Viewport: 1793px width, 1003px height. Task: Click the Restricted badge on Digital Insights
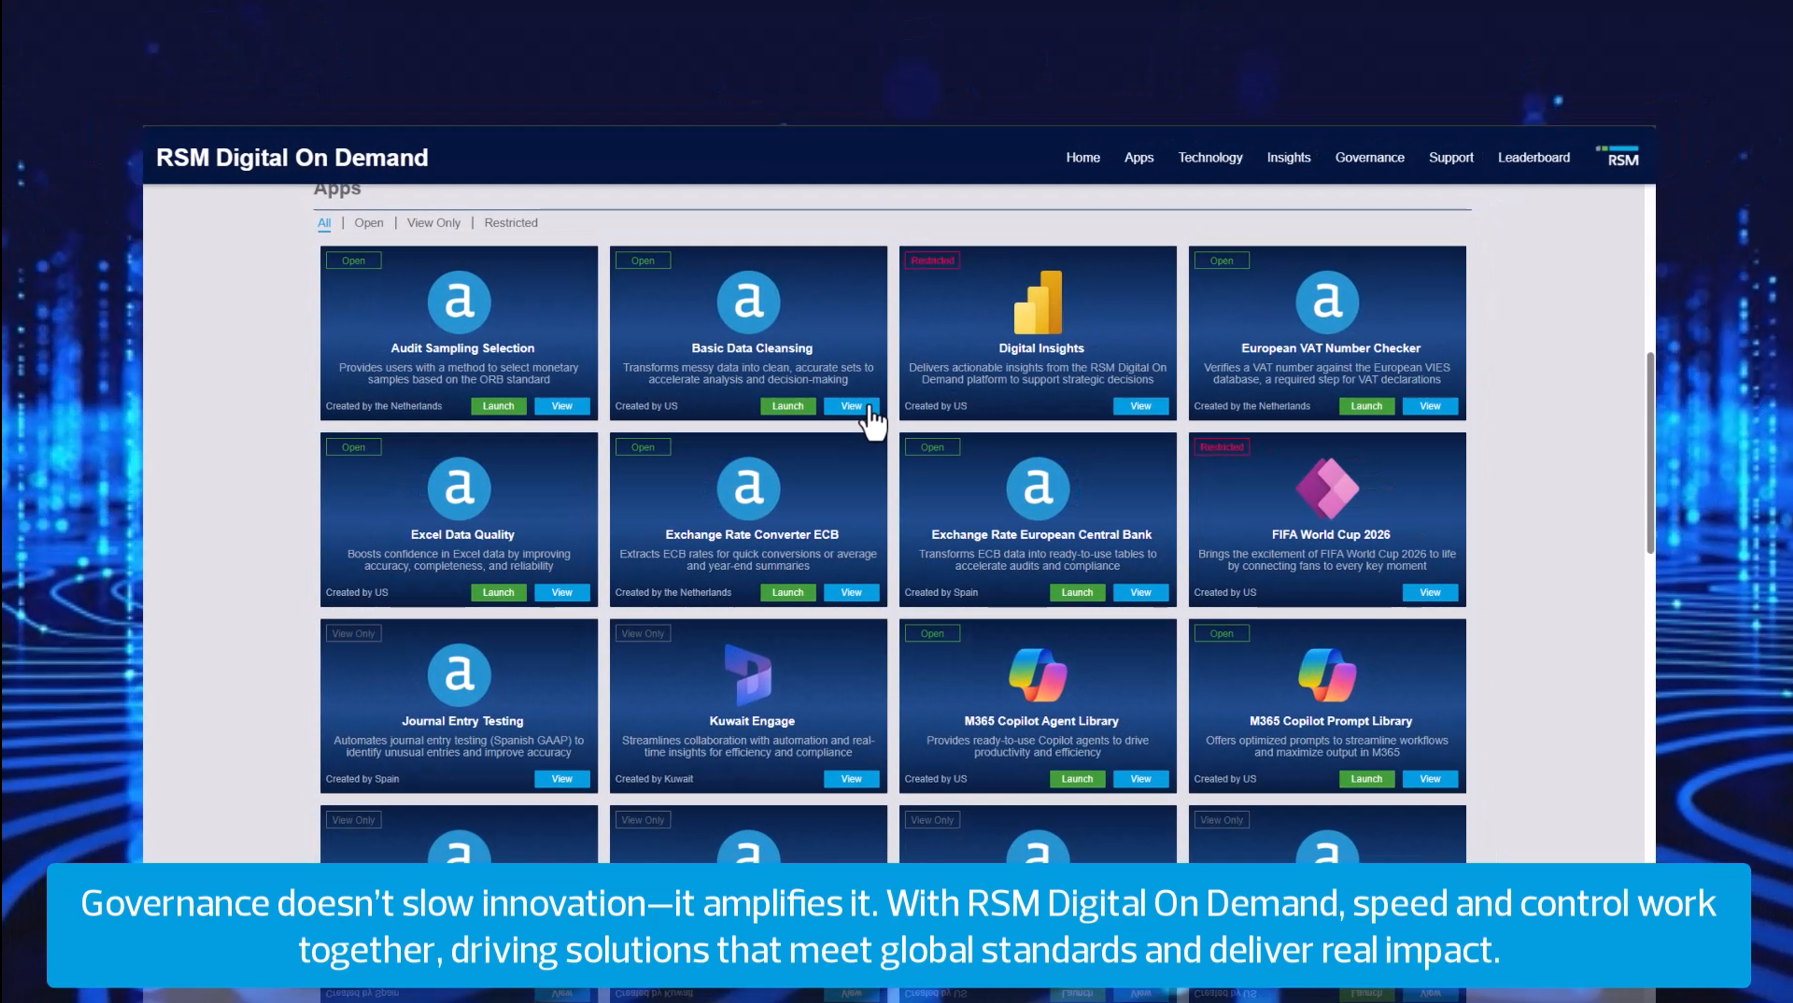click(x=932, y=260)
